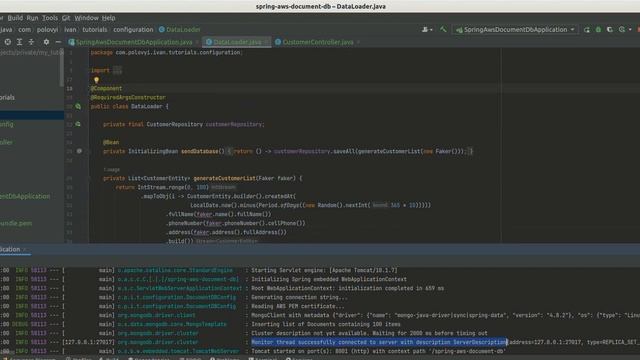
Task: Click the 'com' breadcrumb segment
Action: 24,30
